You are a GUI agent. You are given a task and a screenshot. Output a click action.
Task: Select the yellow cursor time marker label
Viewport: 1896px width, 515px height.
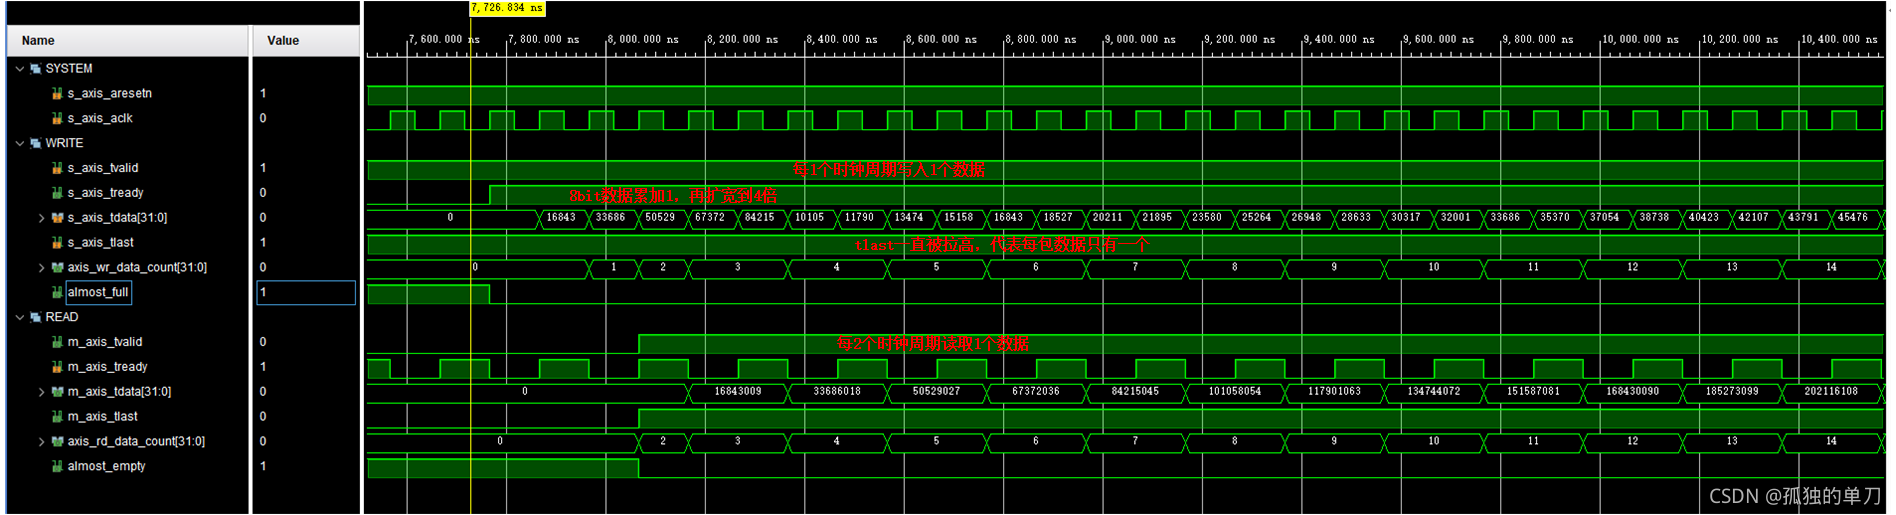tap(507, 8)
